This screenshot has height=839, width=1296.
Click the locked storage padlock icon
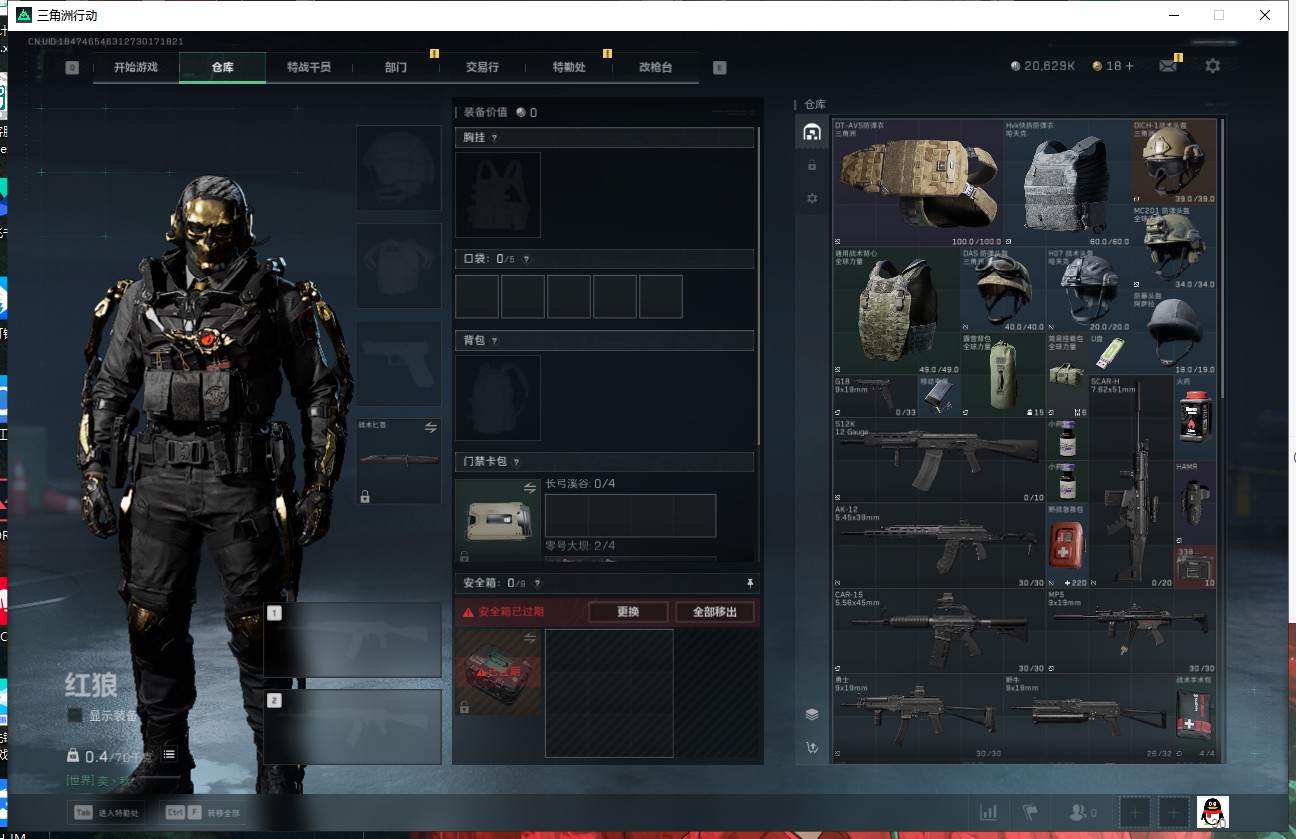(811, 165)
